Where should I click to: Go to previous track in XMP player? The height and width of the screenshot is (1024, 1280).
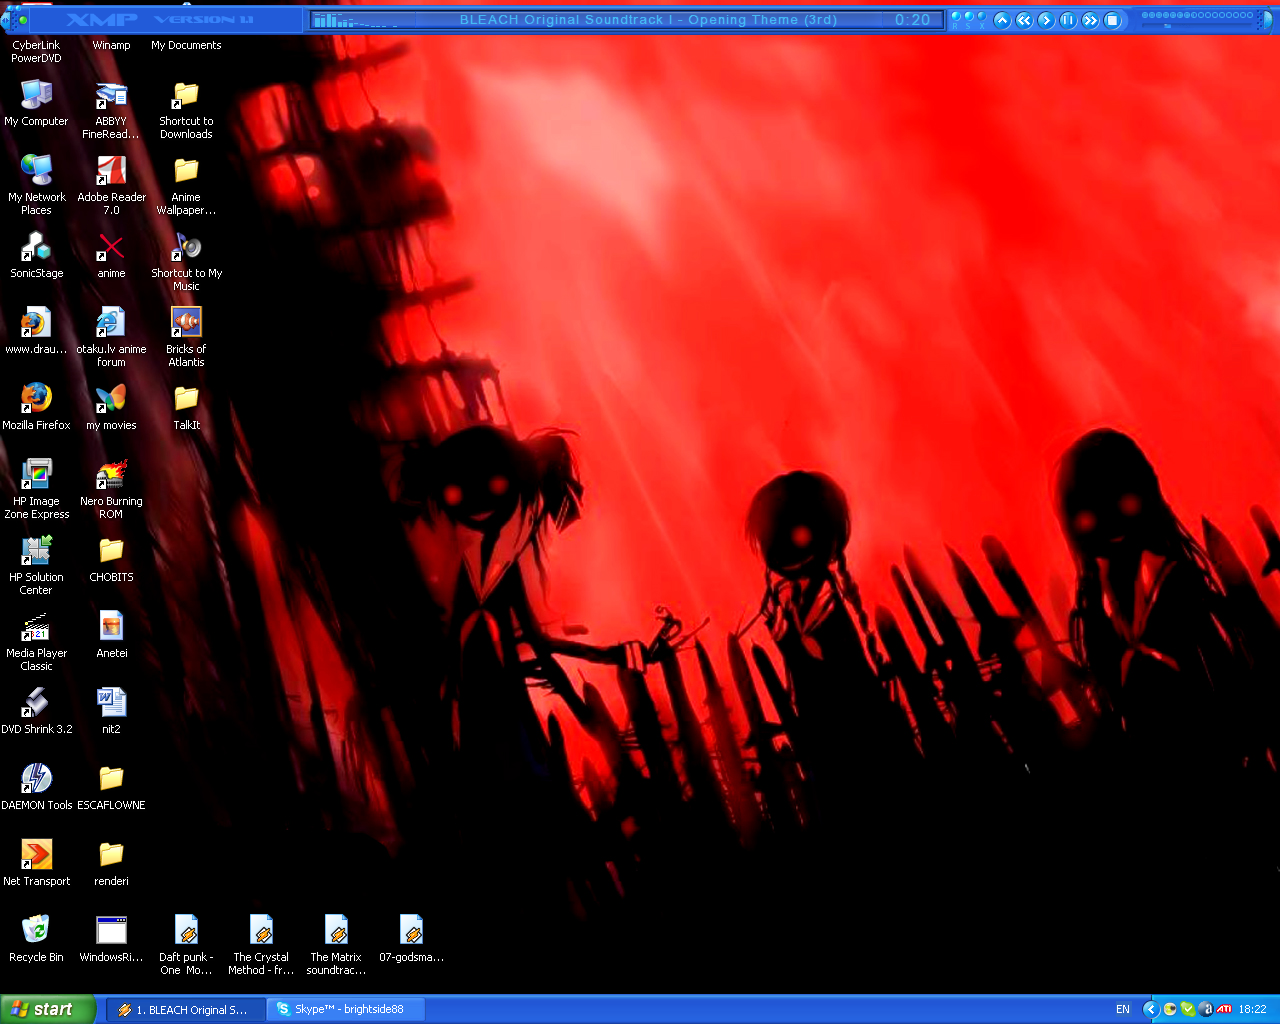pyautogui.click(x=1024, y=20)
